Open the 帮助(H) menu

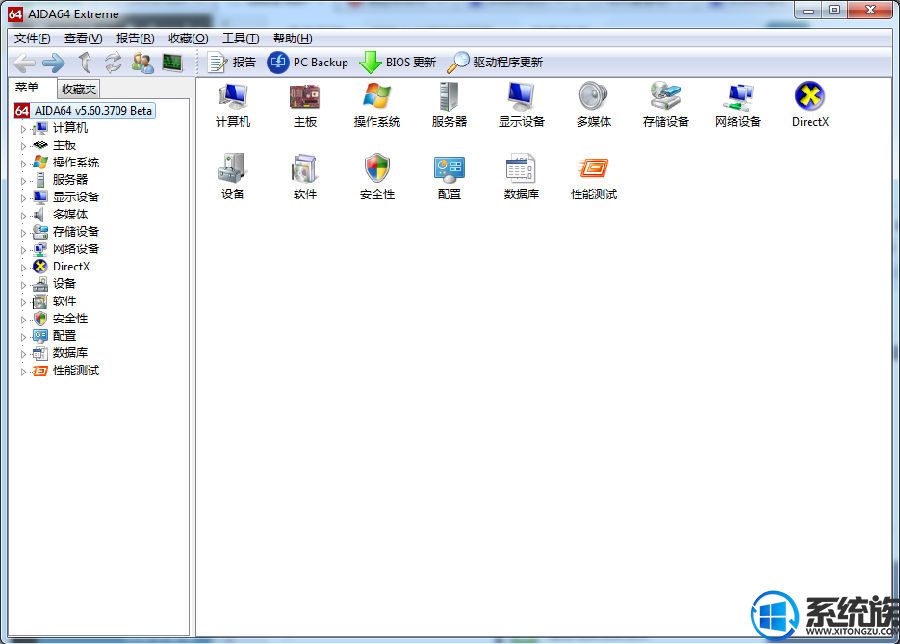(x=293, y=38)
